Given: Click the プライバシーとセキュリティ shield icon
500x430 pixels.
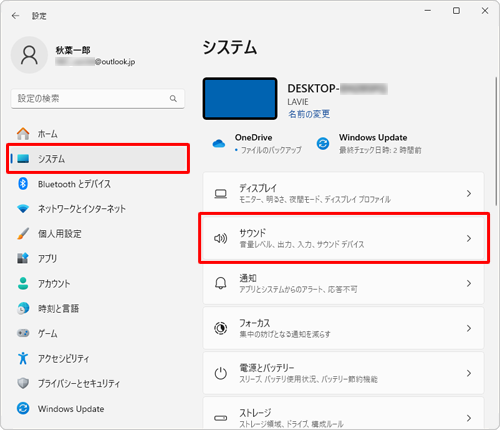Looking at the screenshot, I should pos(23,383).
